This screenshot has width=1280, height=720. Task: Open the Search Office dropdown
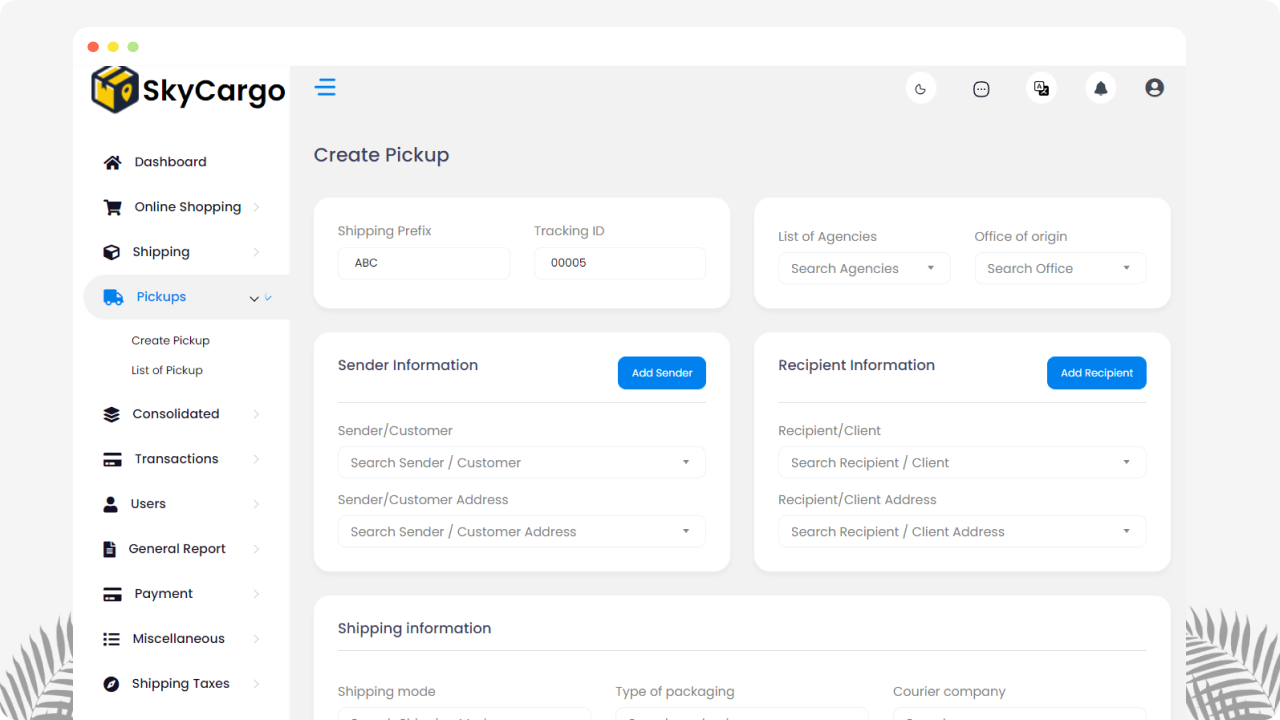[1059, 268]
